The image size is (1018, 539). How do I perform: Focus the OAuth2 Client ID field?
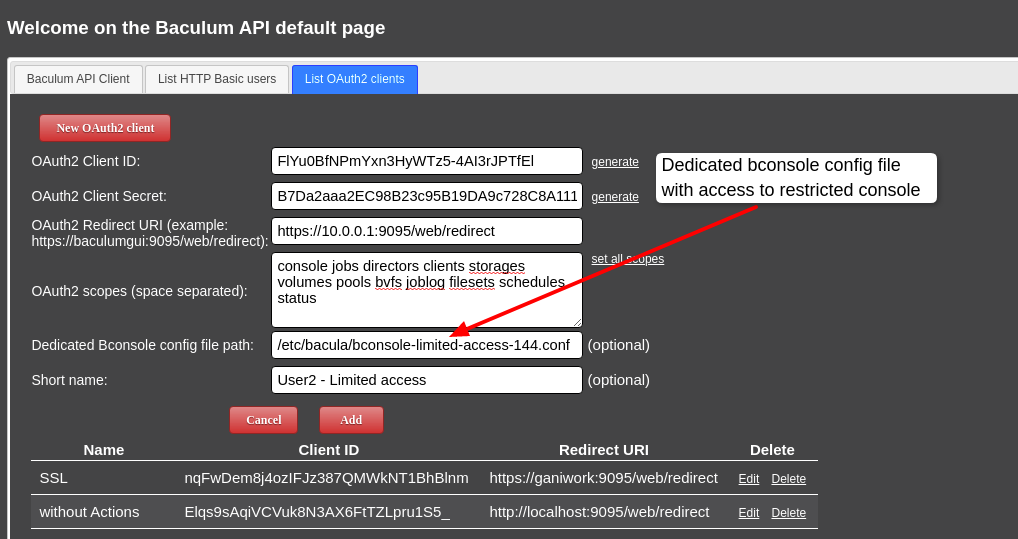tap(427, 161)
